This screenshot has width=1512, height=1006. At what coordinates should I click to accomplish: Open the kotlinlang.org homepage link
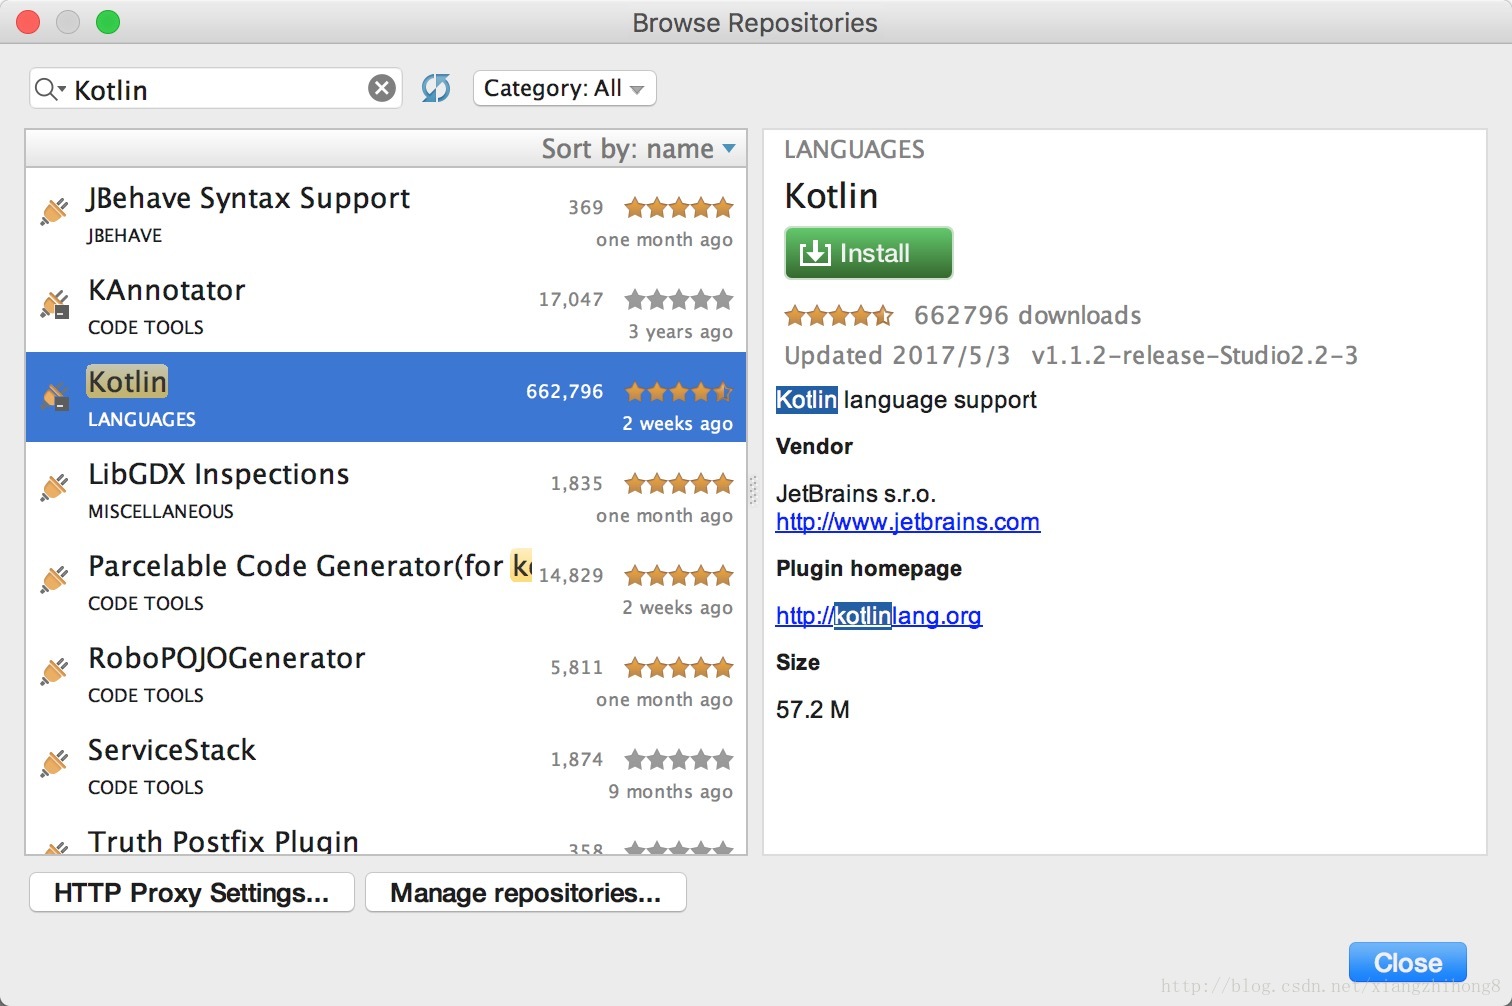pos(879,616)
